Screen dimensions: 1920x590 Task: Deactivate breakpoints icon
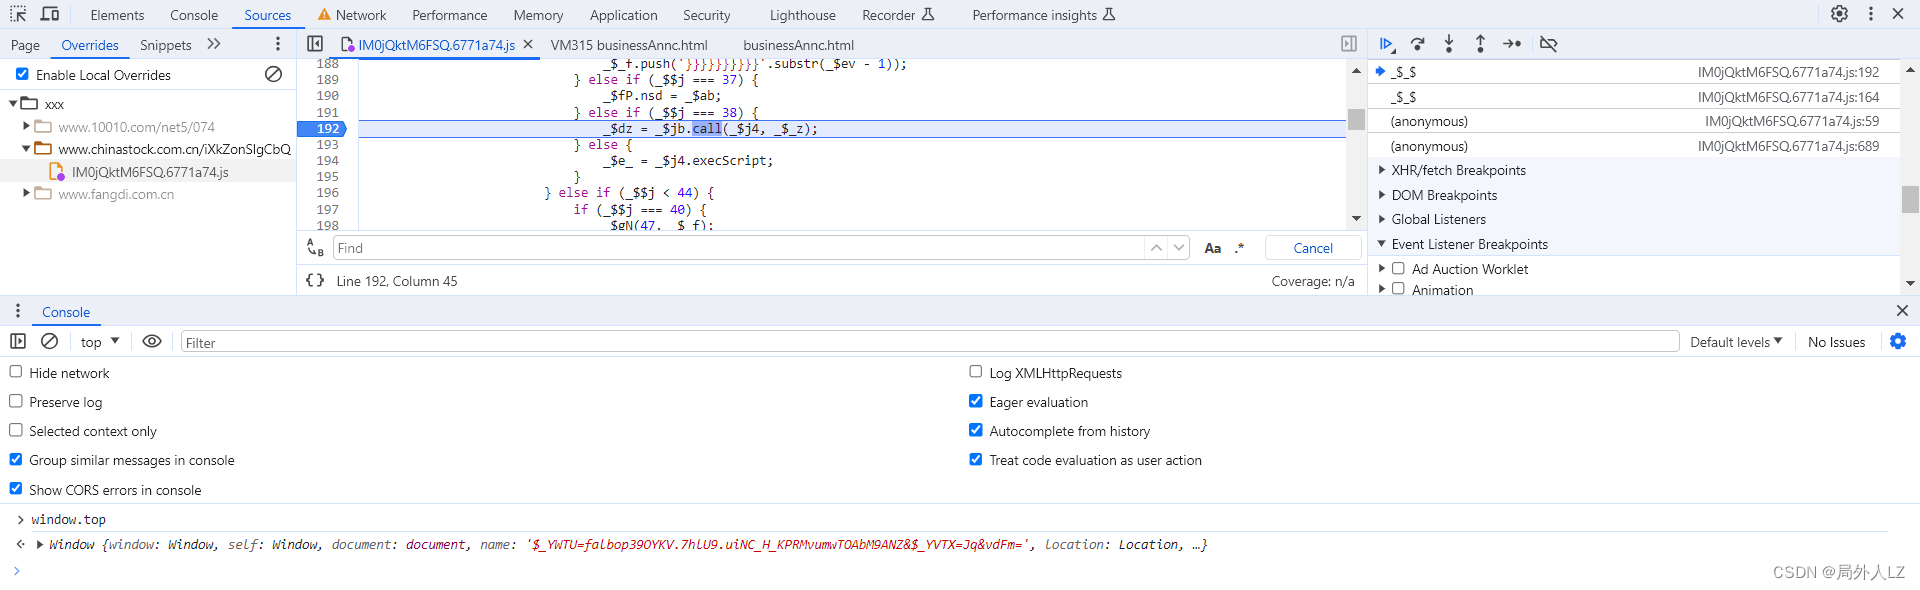pyautogui.click(x=1548, y=44)
